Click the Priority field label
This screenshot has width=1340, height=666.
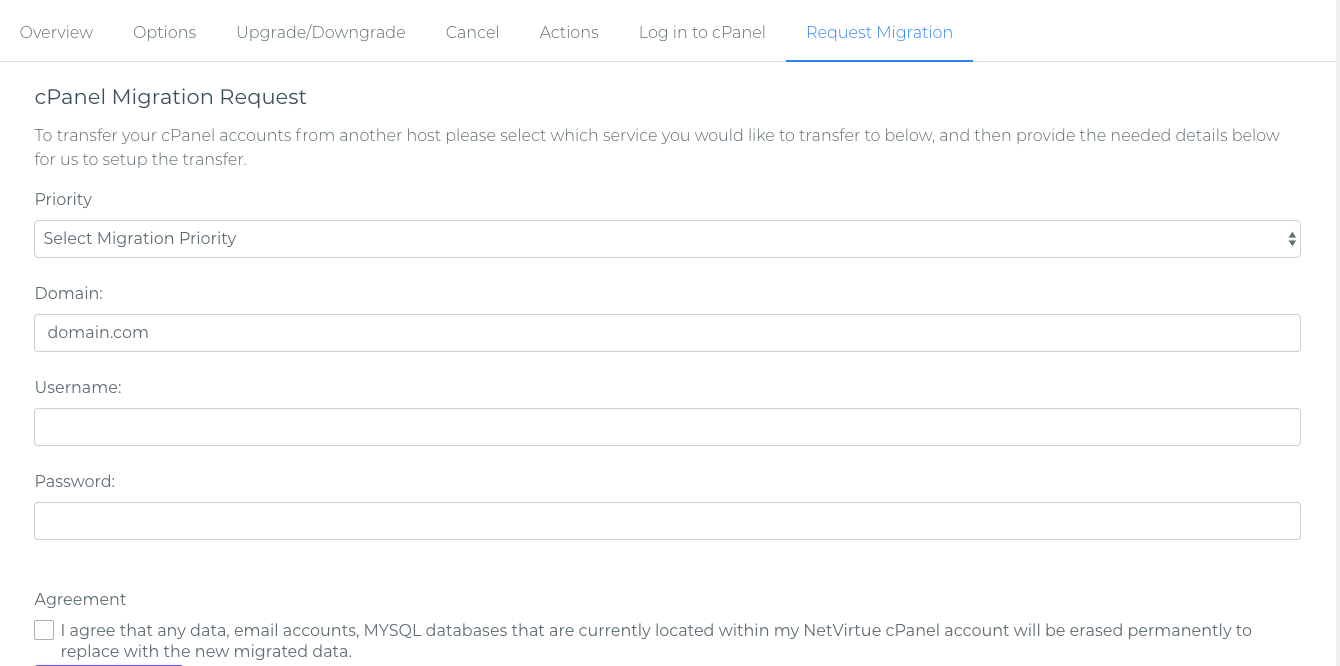click(x=63, y=199)
